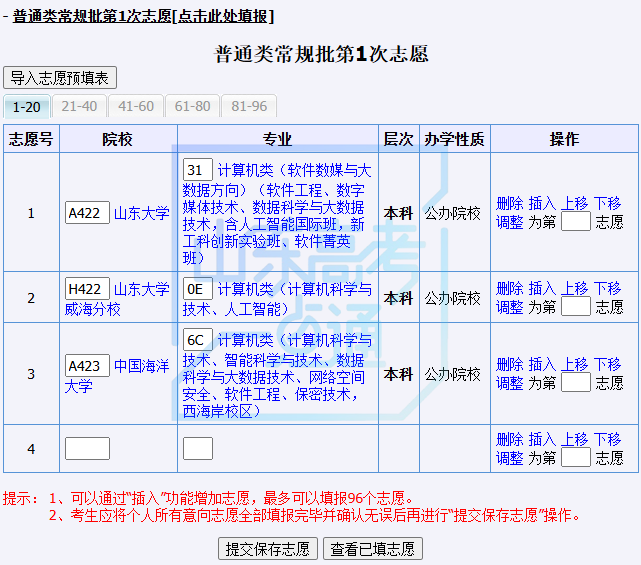Click the 点击此处填报 header link
641x565 pixels.
223,16
